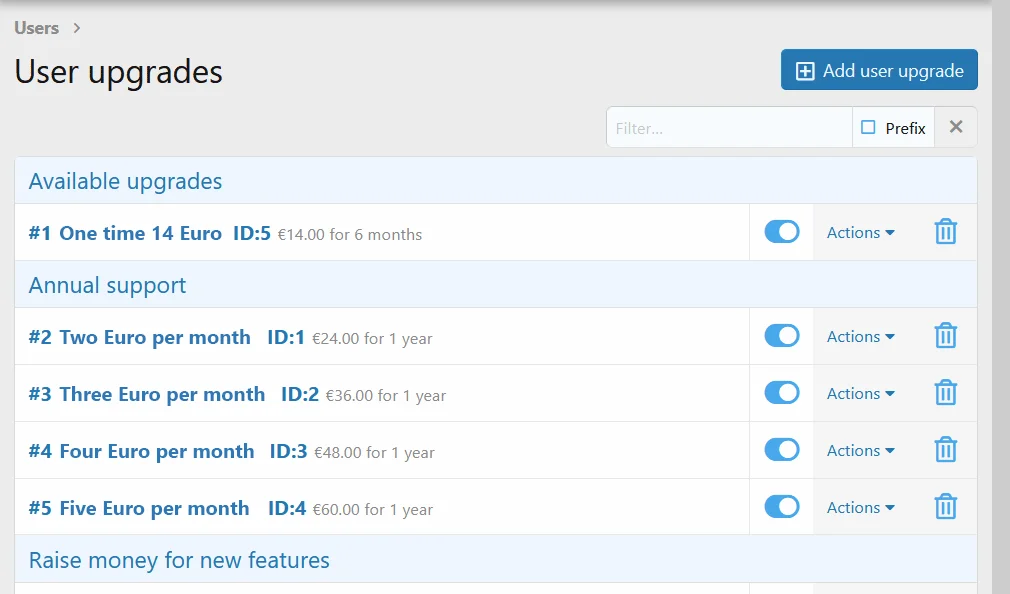This screenshot has height=594, width=1010.
Task: Delete the Five Euro per month upgrade
Action: click(x=946, y=506)
